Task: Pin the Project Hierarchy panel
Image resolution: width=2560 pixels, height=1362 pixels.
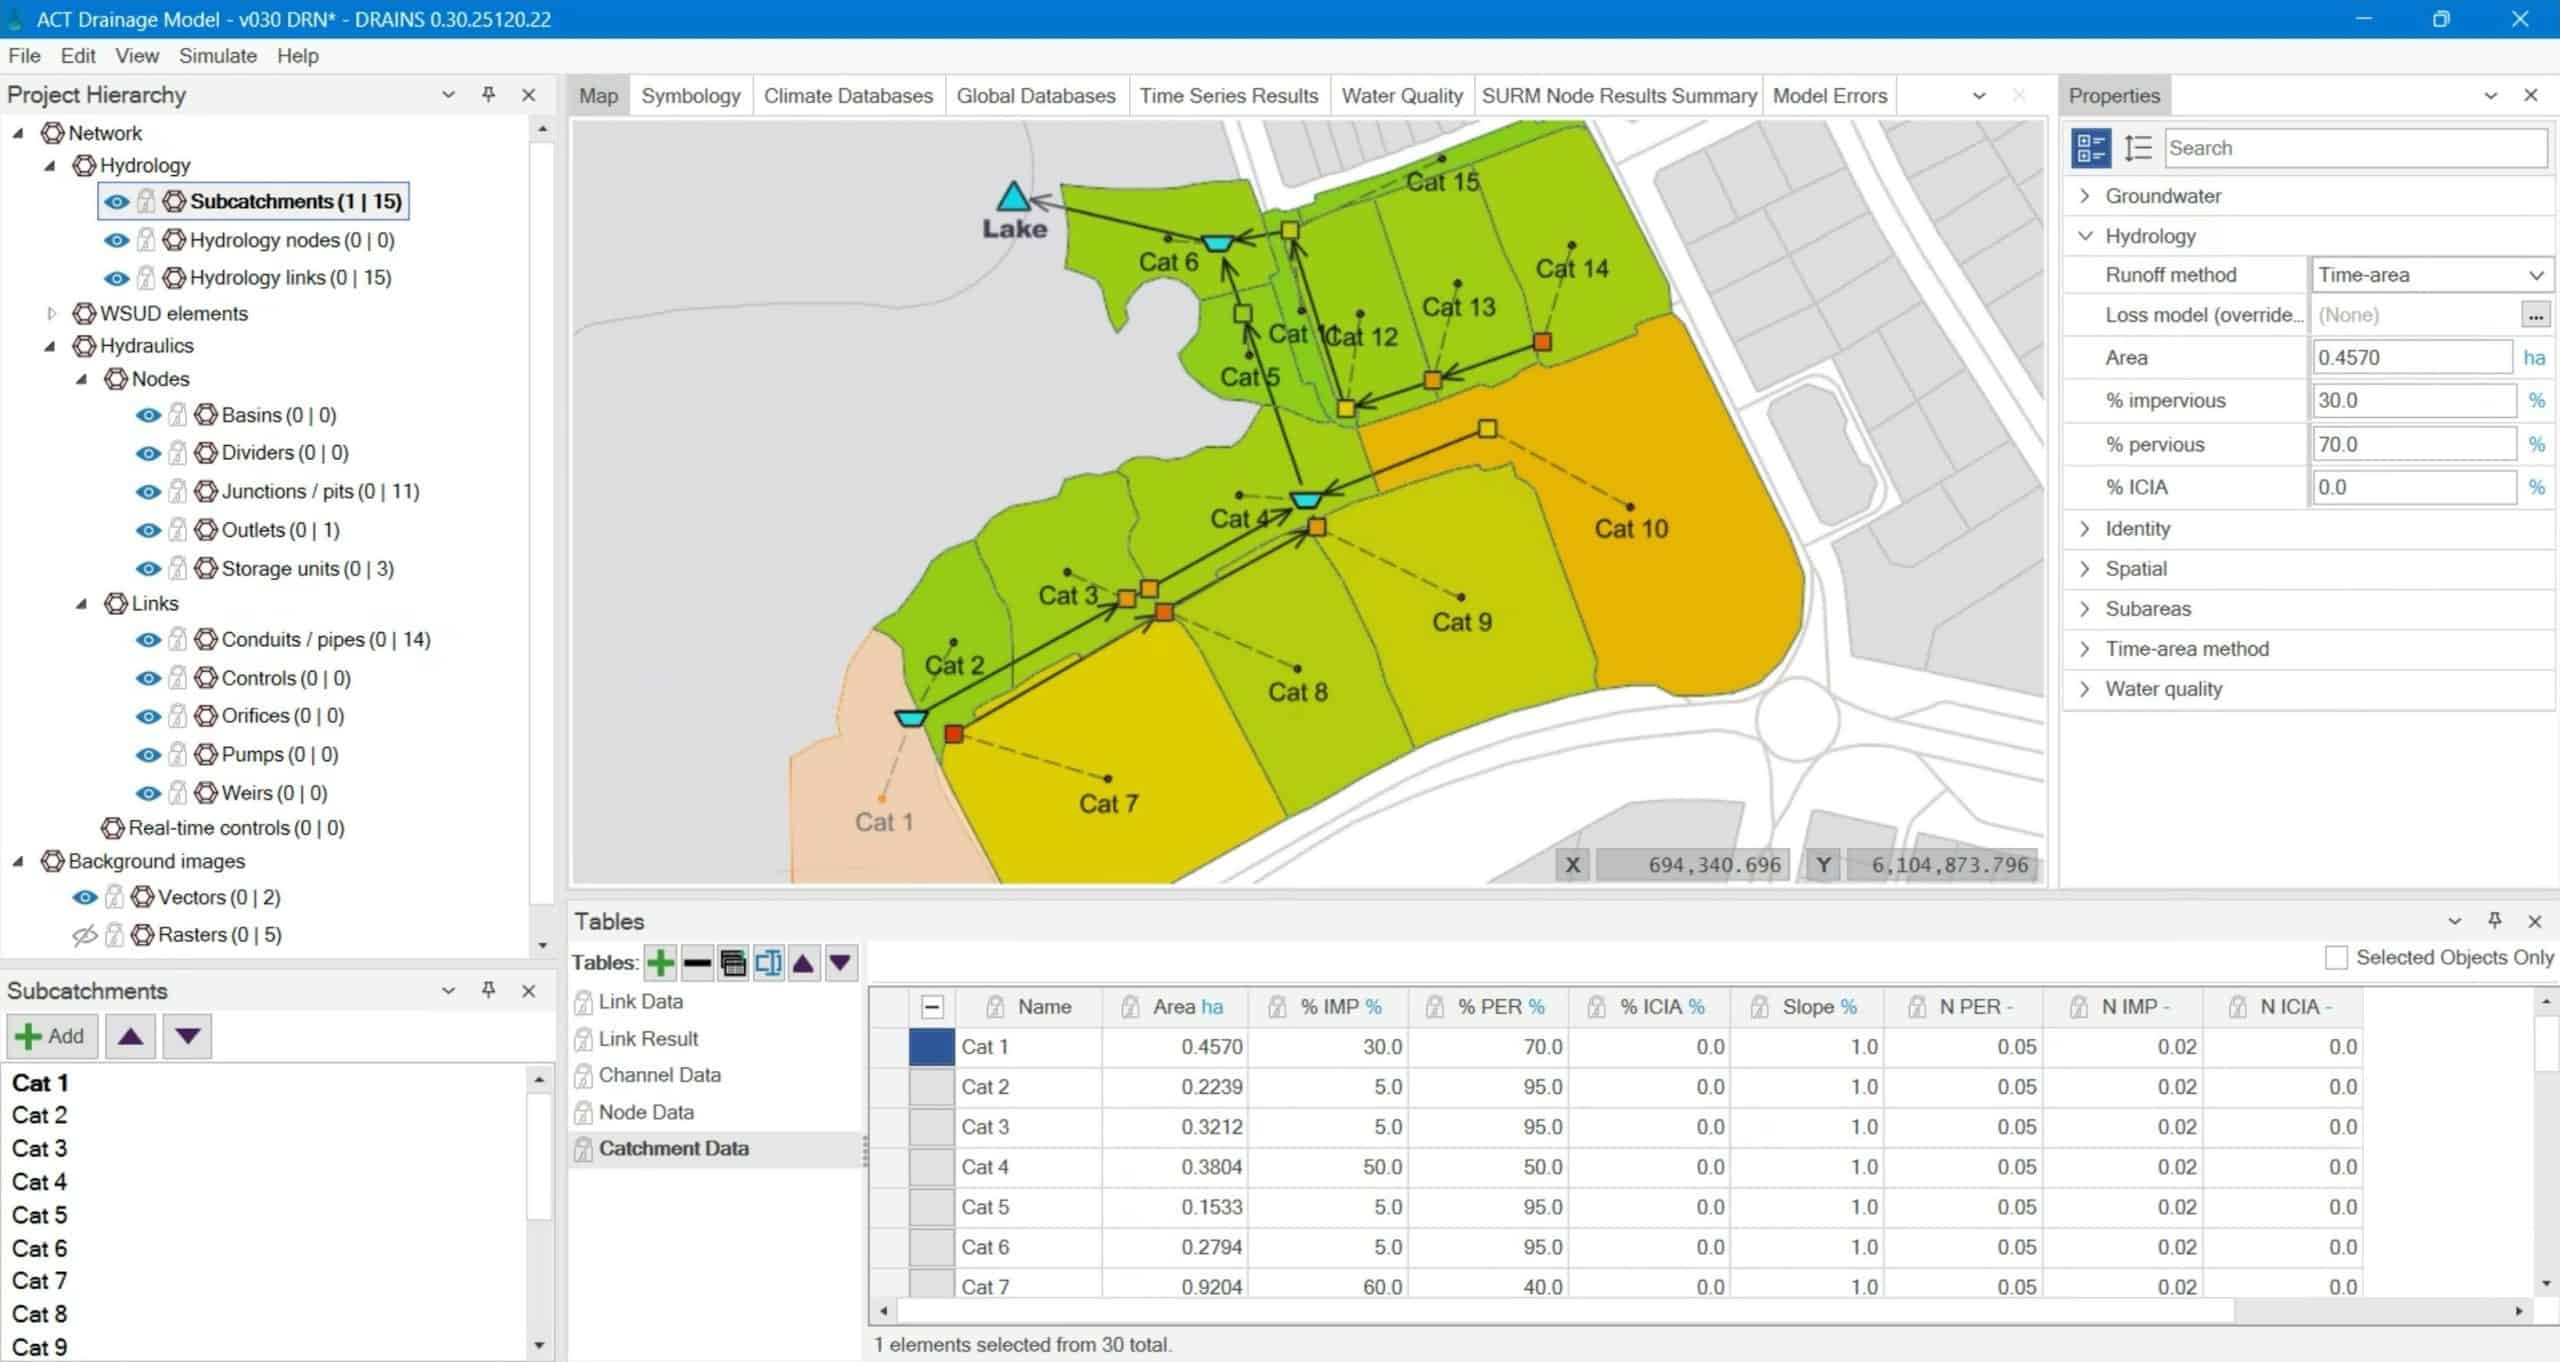Action: click(x=488, y=94)
